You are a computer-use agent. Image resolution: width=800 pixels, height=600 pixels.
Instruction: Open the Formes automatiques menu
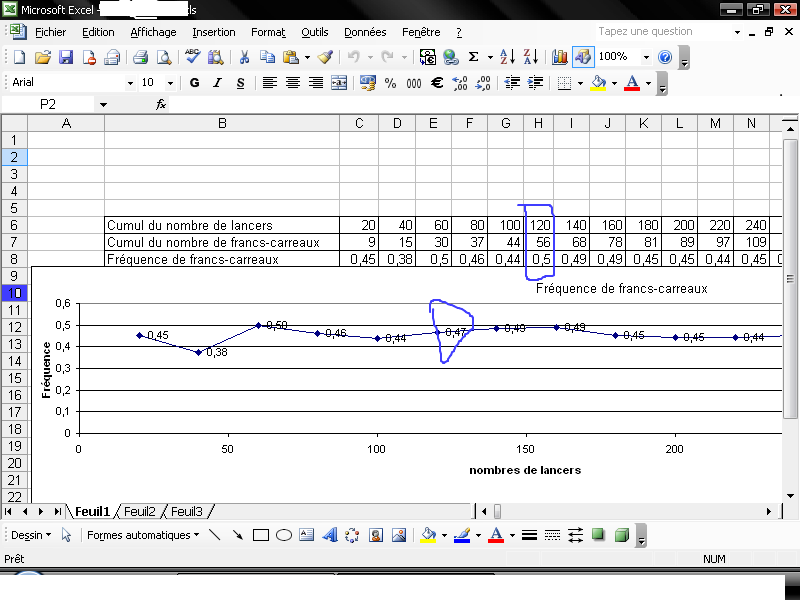tap(143, 535)
